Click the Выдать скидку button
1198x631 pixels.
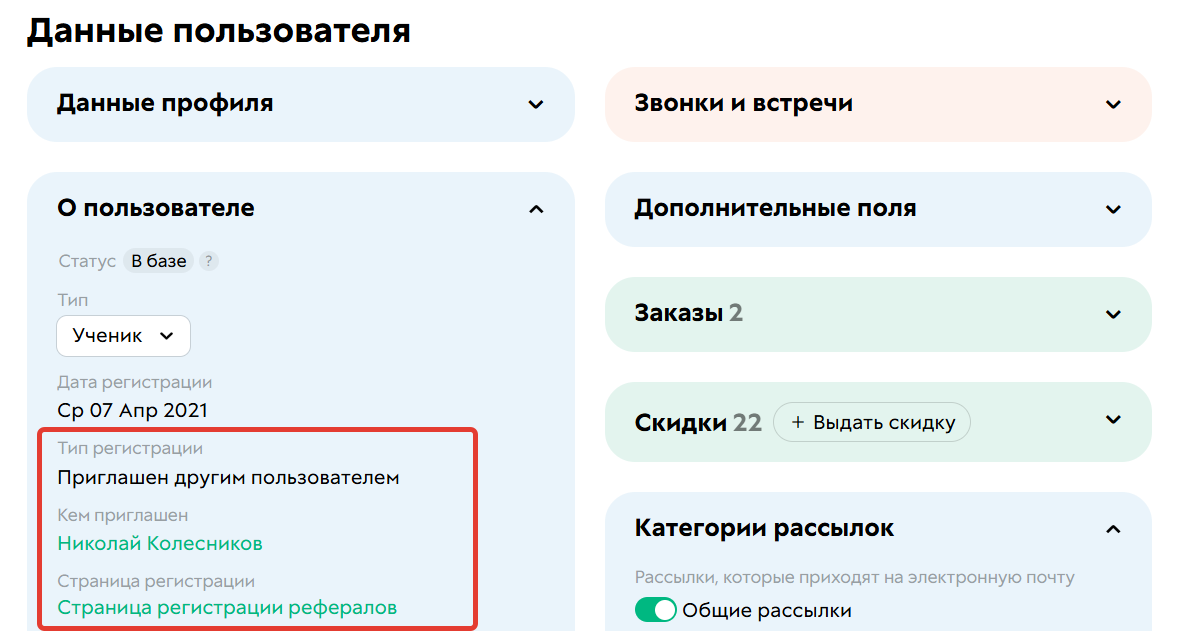coord(871,422)
